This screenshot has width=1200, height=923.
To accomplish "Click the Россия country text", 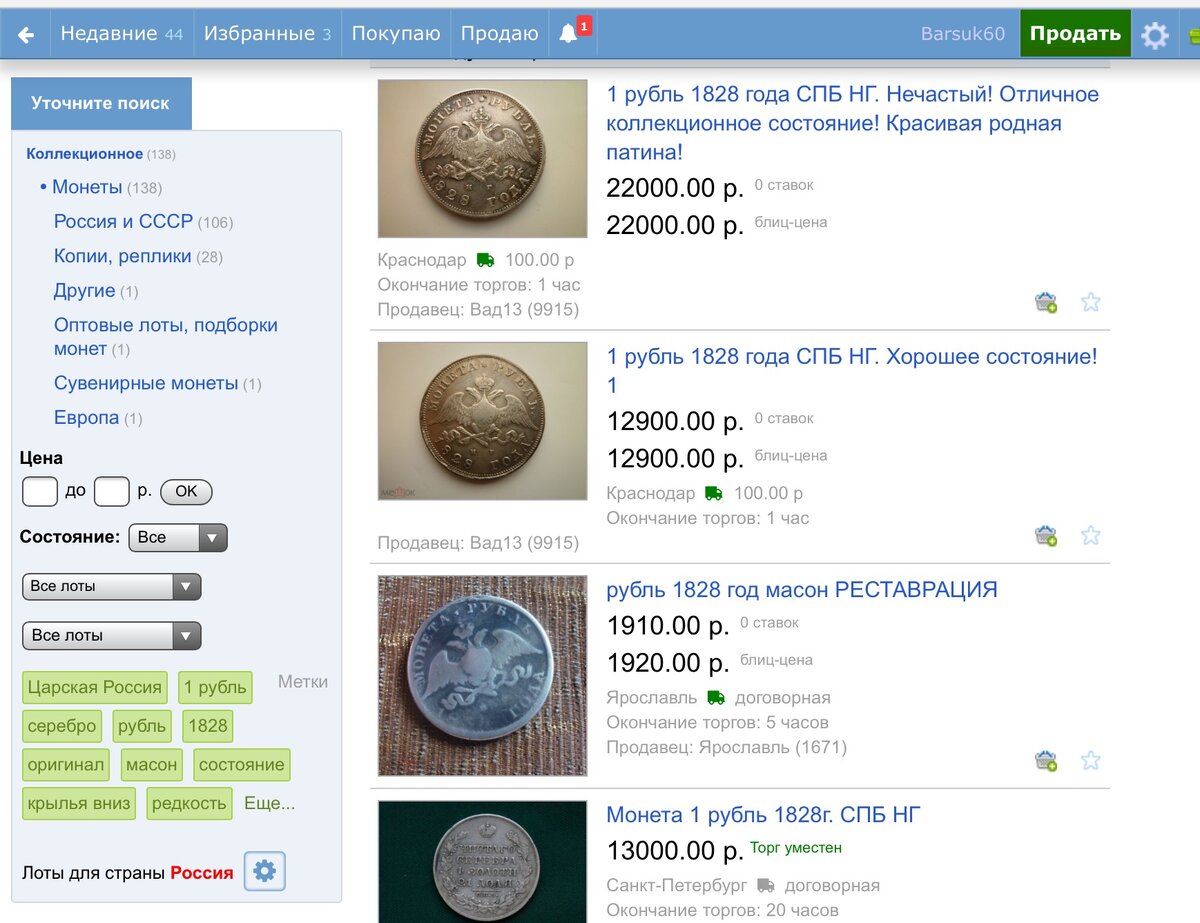I will tap(202, 872).
